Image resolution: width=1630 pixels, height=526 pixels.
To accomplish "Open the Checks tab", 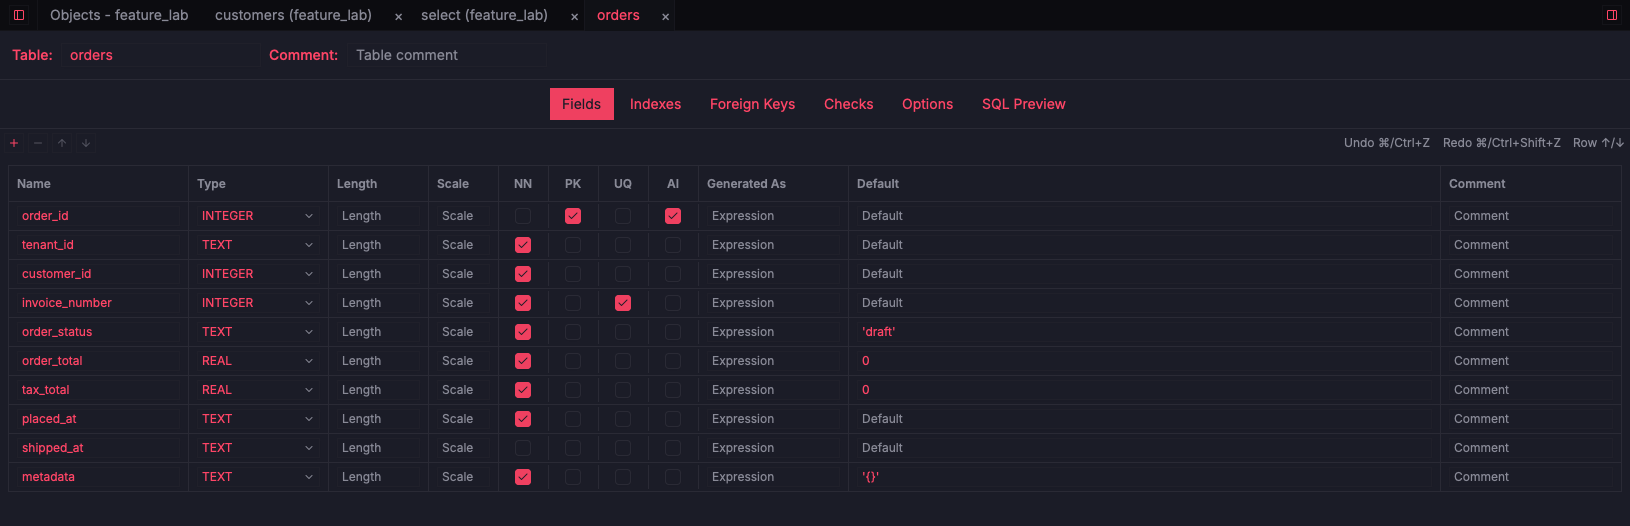I will [x=848, y=104].
